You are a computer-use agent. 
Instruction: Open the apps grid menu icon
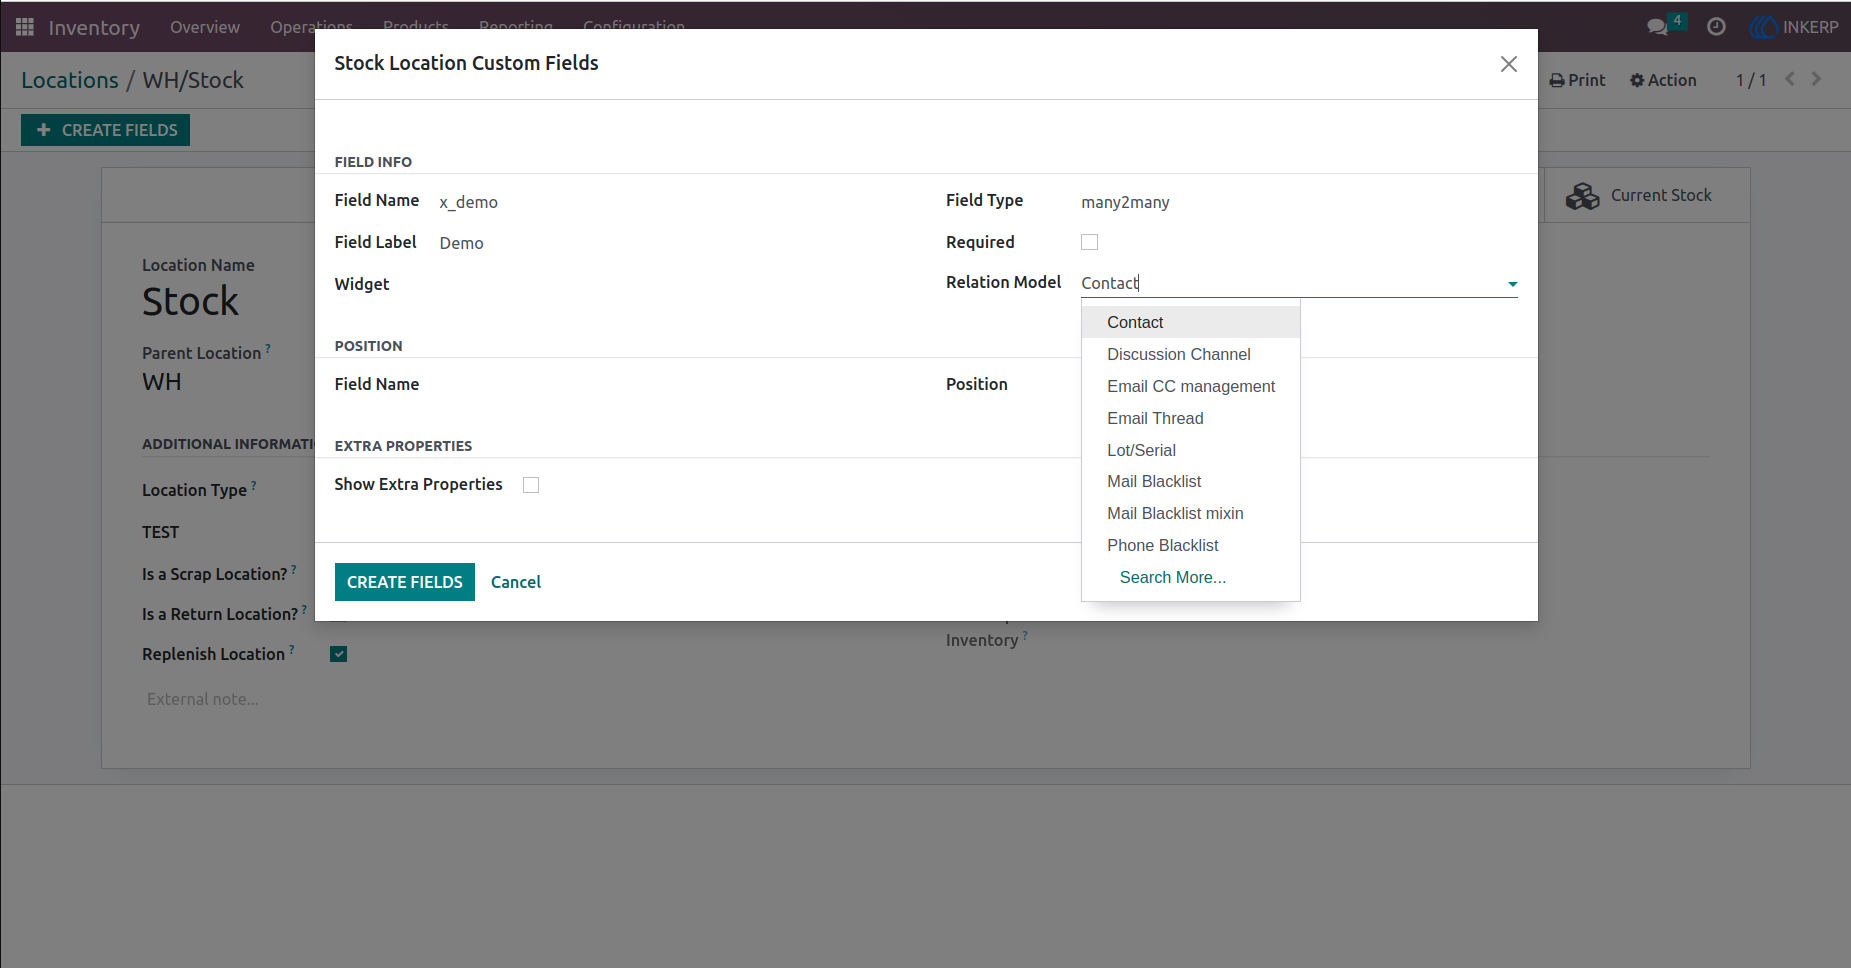coord(25,27)
